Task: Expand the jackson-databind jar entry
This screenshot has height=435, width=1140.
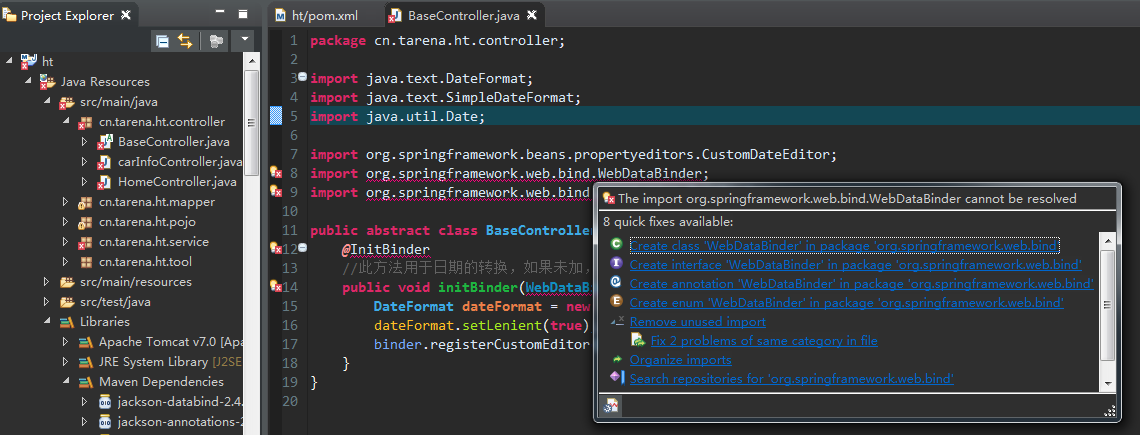Action: (84, 402)
